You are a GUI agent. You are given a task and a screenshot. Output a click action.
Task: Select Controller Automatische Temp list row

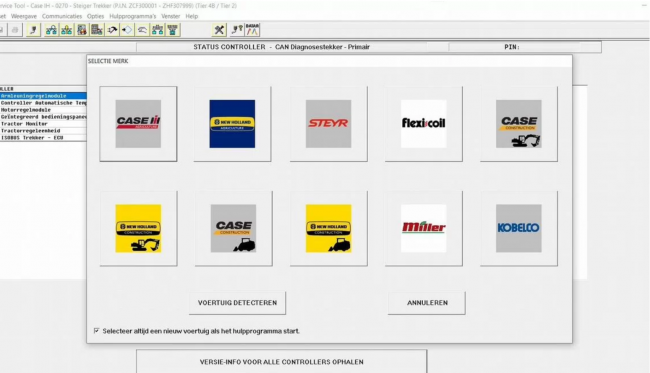43,103
